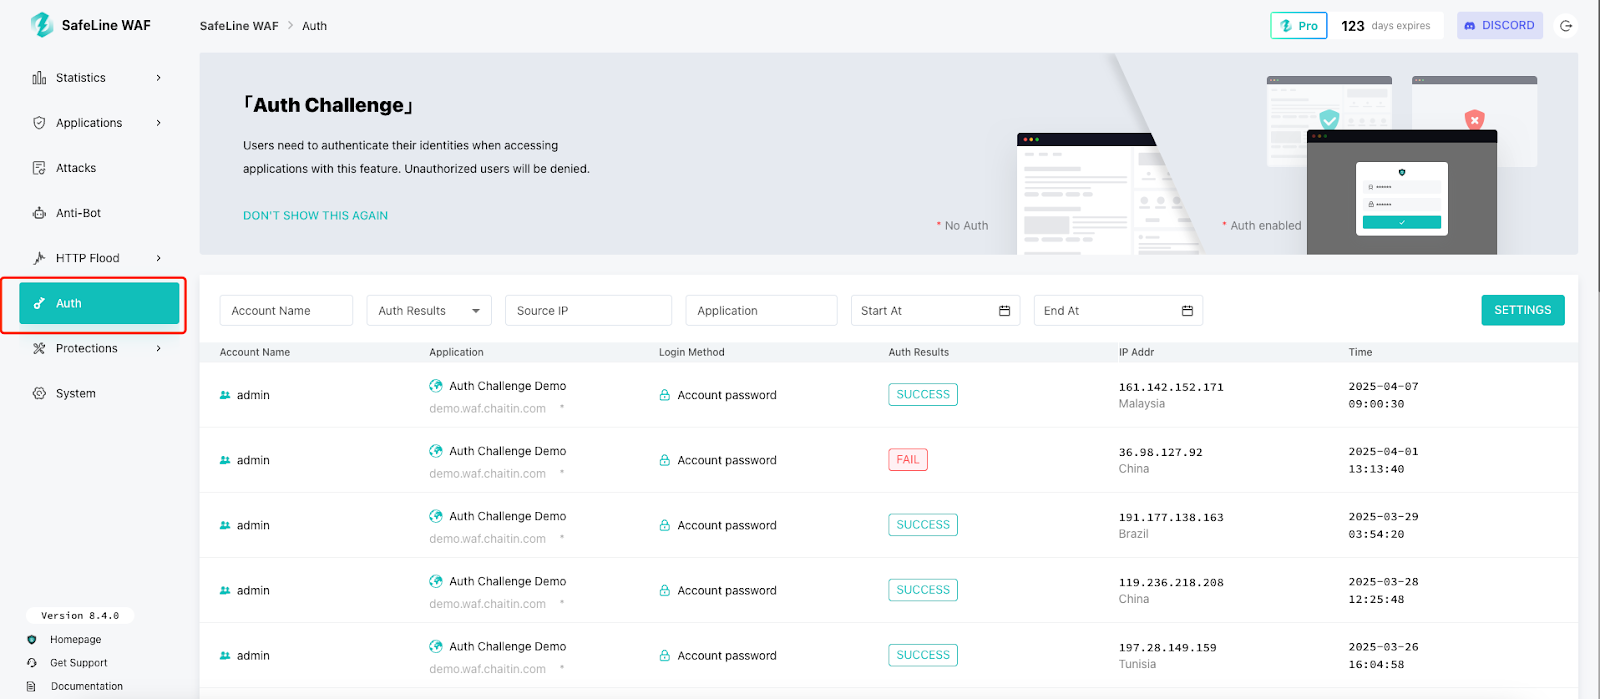The image size is (1600, 699).
Task: Open the Auth Results dropdown filter
Action: [429, 311]
